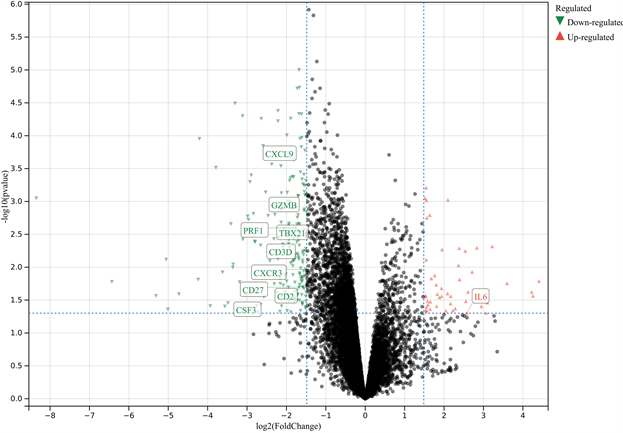
Task: Click the red IL6 gene label
Action: click(480, 297)
